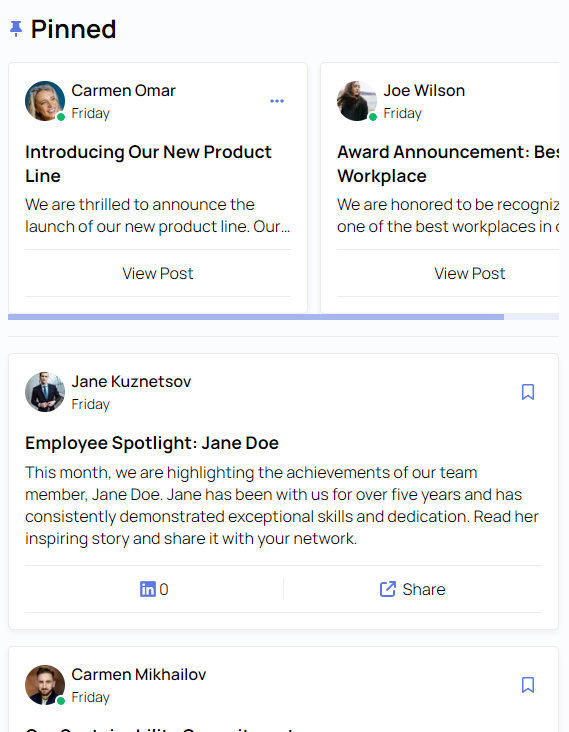Open three-dot menu on Carmen Omar's post
The image size is (569, 732).
277,101
